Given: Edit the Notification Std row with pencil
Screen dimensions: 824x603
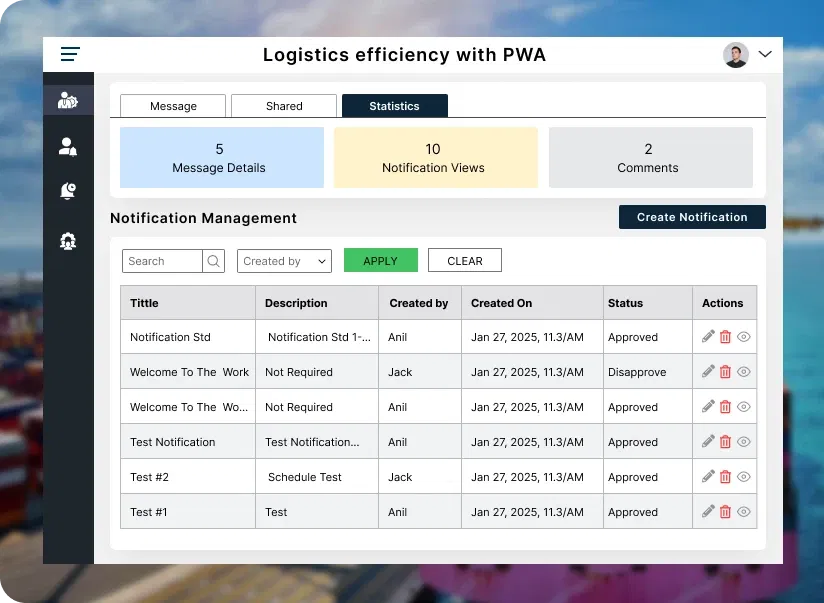Looking at the screenshot, I should (x=708, y=337).
